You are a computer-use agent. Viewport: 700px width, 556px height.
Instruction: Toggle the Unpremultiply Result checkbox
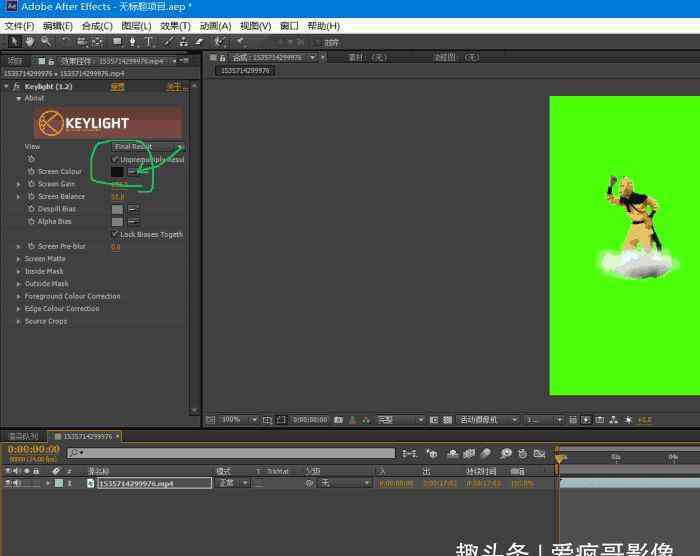[115, 159]
